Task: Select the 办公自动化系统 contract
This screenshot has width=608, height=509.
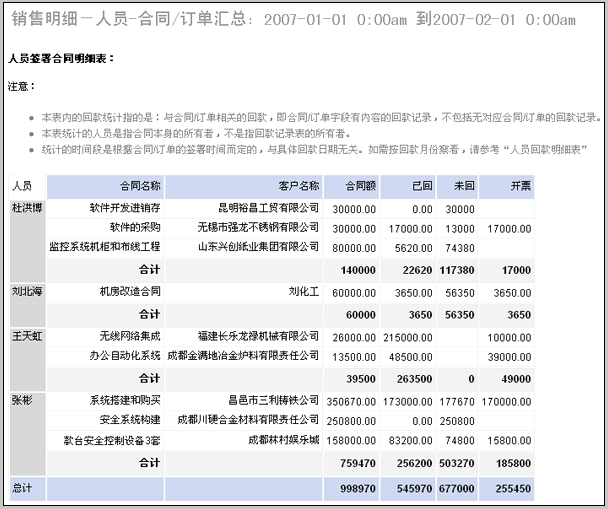Action: (125, 355)
